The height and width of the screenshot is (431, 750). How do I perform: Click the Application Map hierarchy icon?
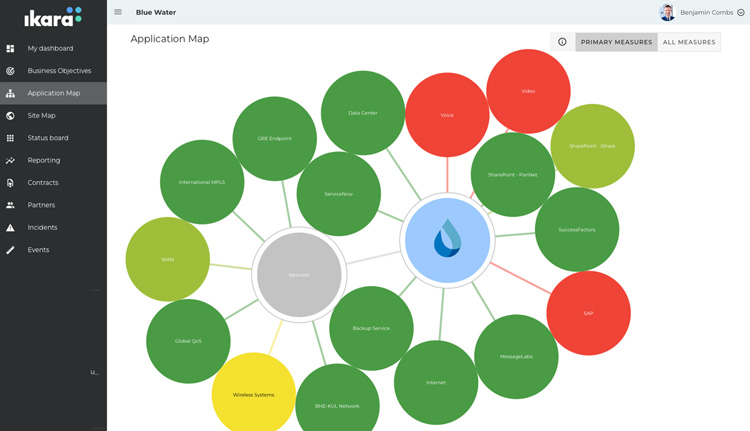10,93
